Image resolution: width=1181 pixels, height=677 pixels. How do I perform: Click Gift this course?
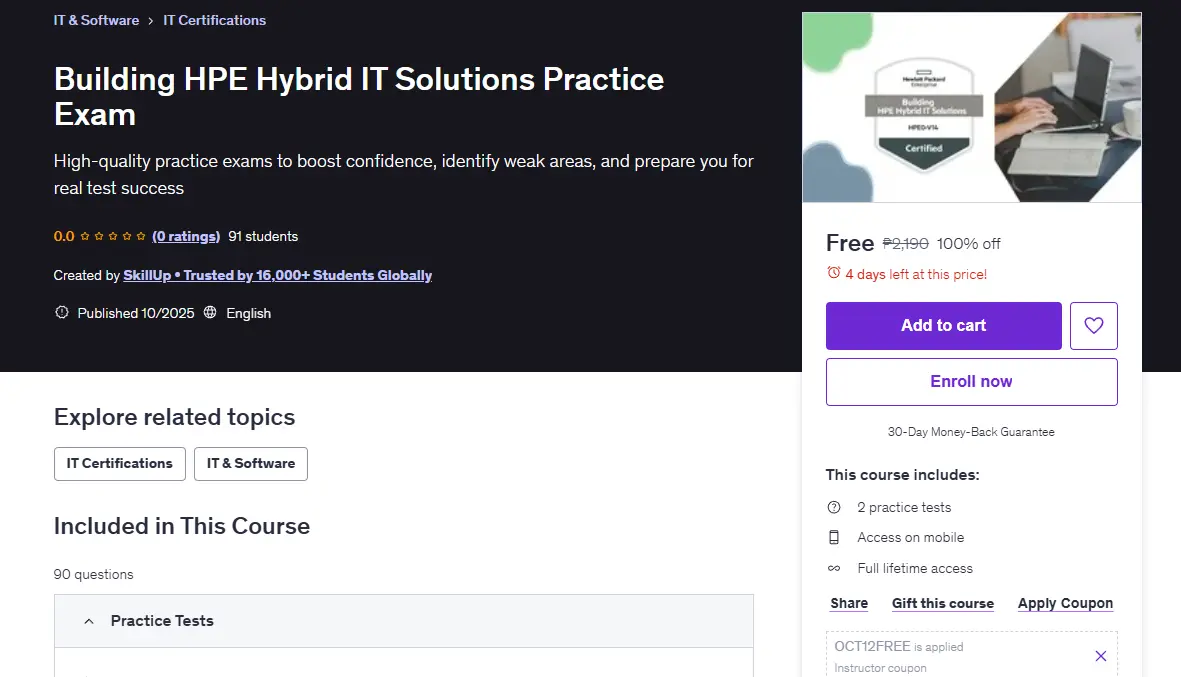943,603
